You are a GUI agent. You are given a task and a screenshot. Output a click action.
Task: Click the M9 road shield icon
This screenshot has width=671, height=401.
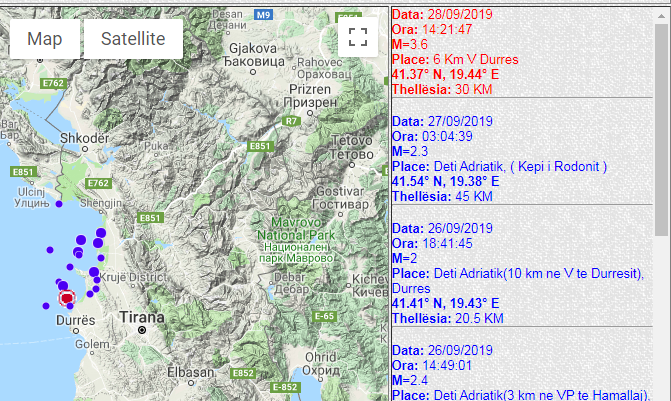pyautogui.click(x=263, y=16)
